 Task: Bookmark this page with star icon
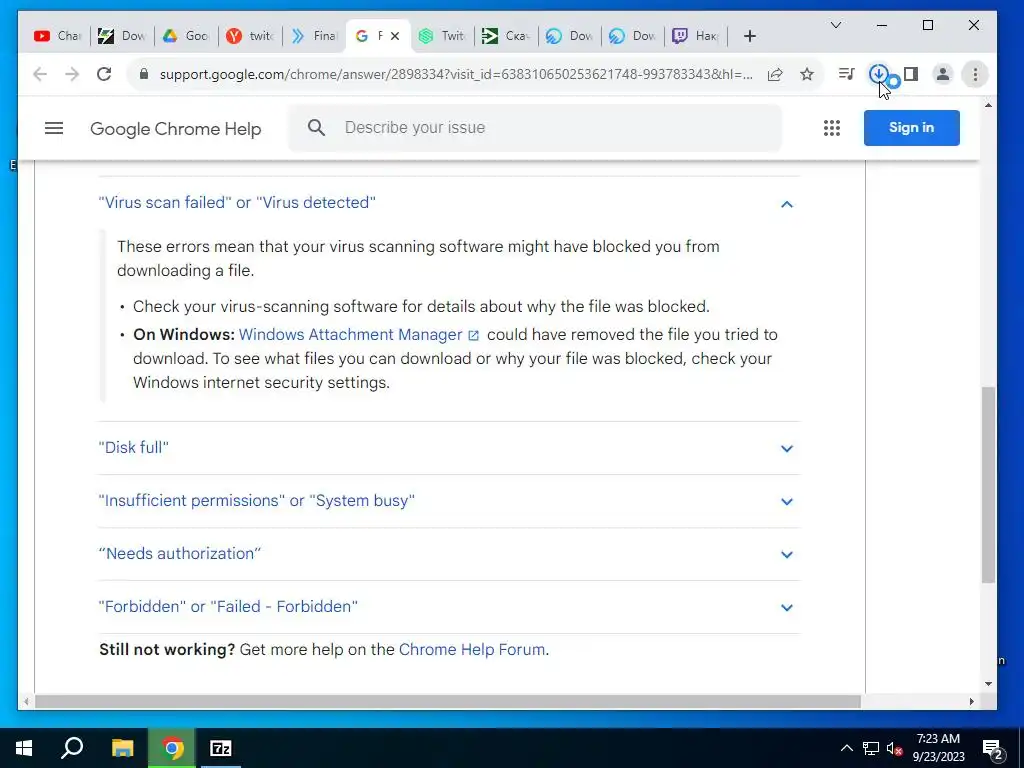[807, 74]
